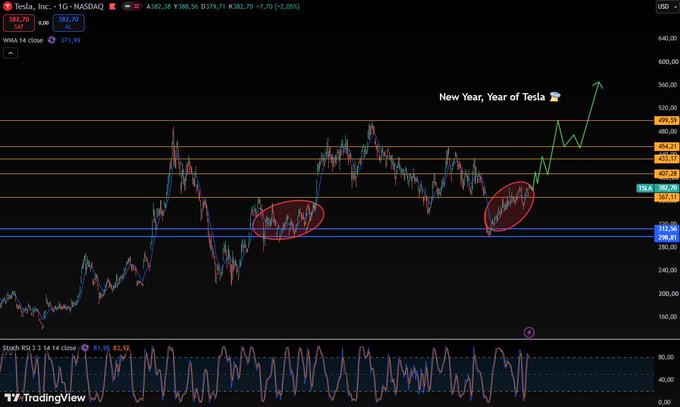Screen dimensions: 680x407
Task: Click the red 382,70 SAT sell button
Action: coord(19,23)
